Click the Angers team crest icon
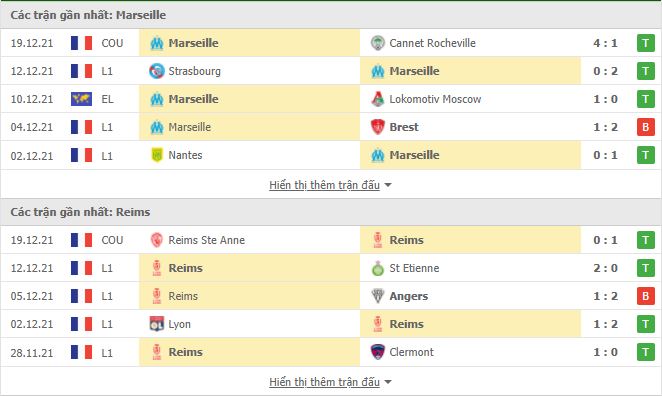The height and width of the screenshot is (396, 662). pos(377,296)
